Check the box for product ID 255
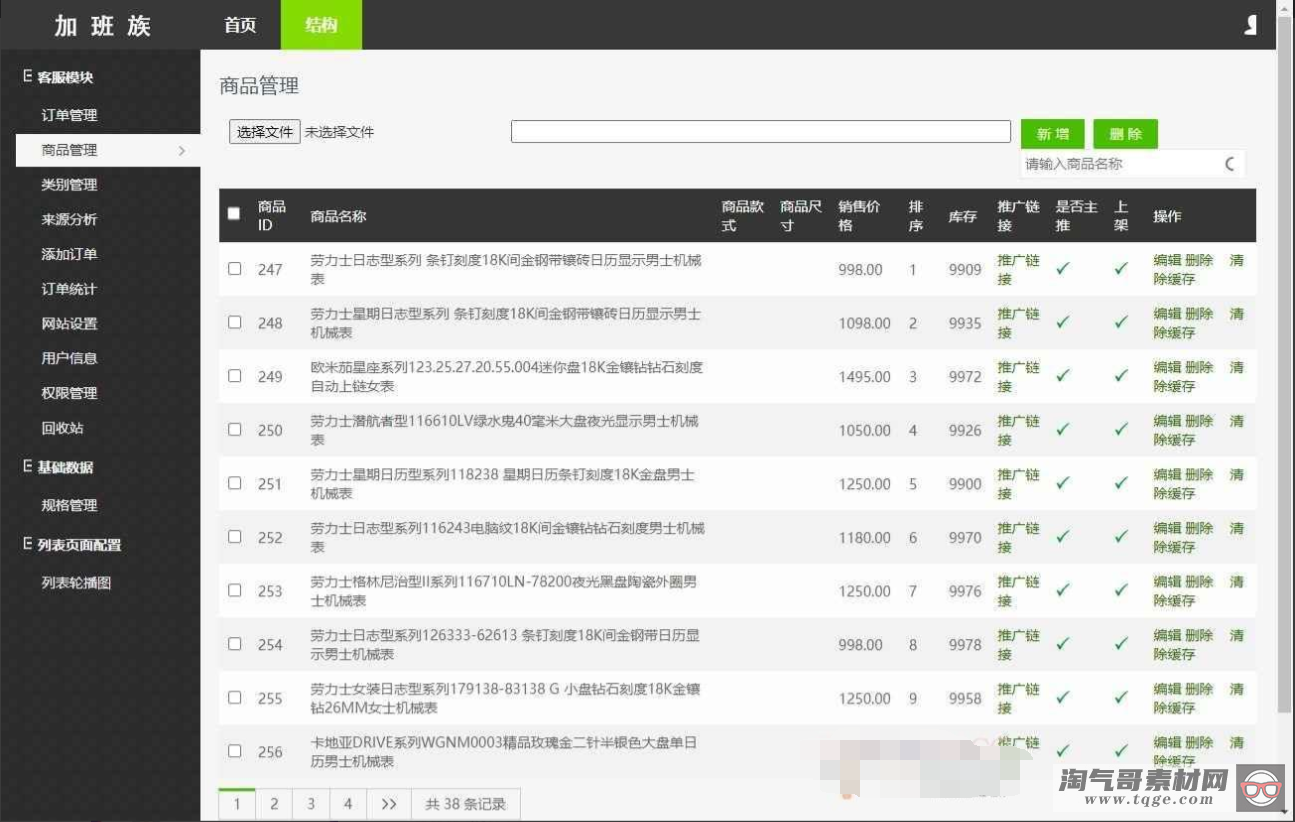 [x=234, y=697]
